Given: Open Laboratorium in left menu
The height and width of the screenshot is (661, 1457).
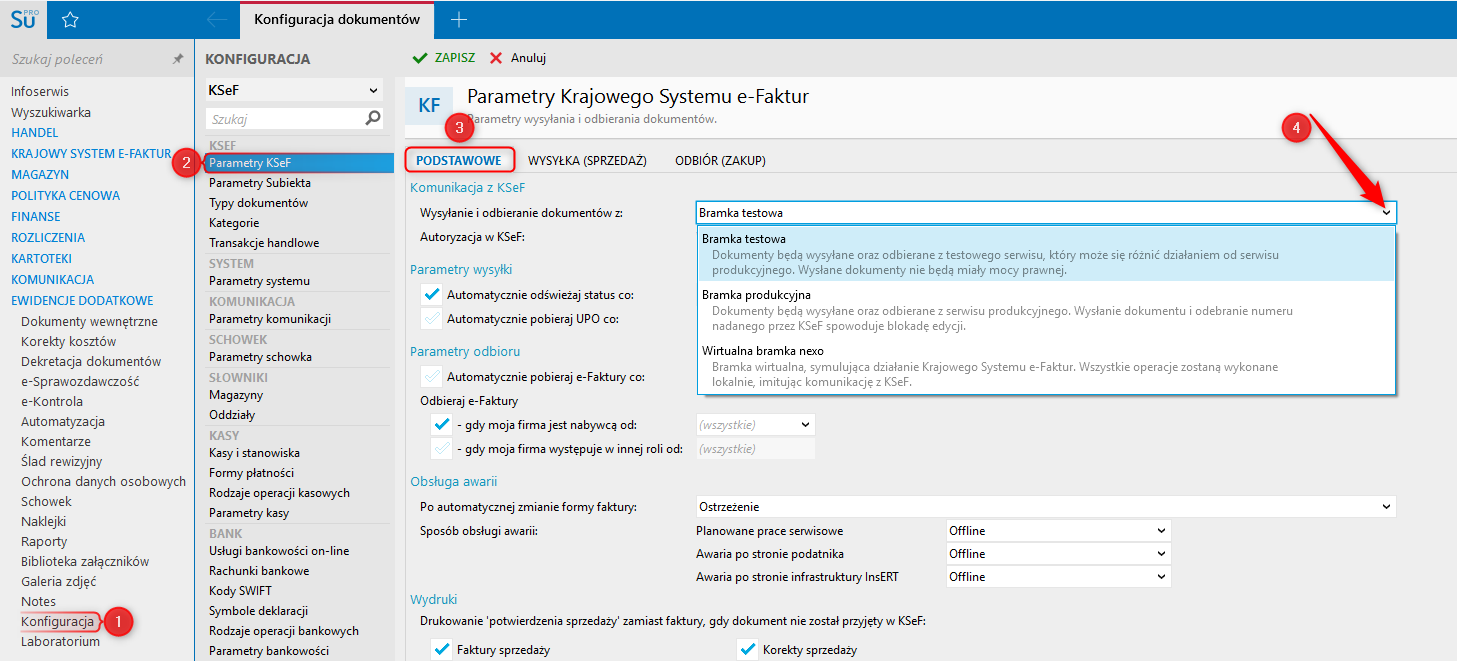Looking at the screenshot, I should point(60,642).
